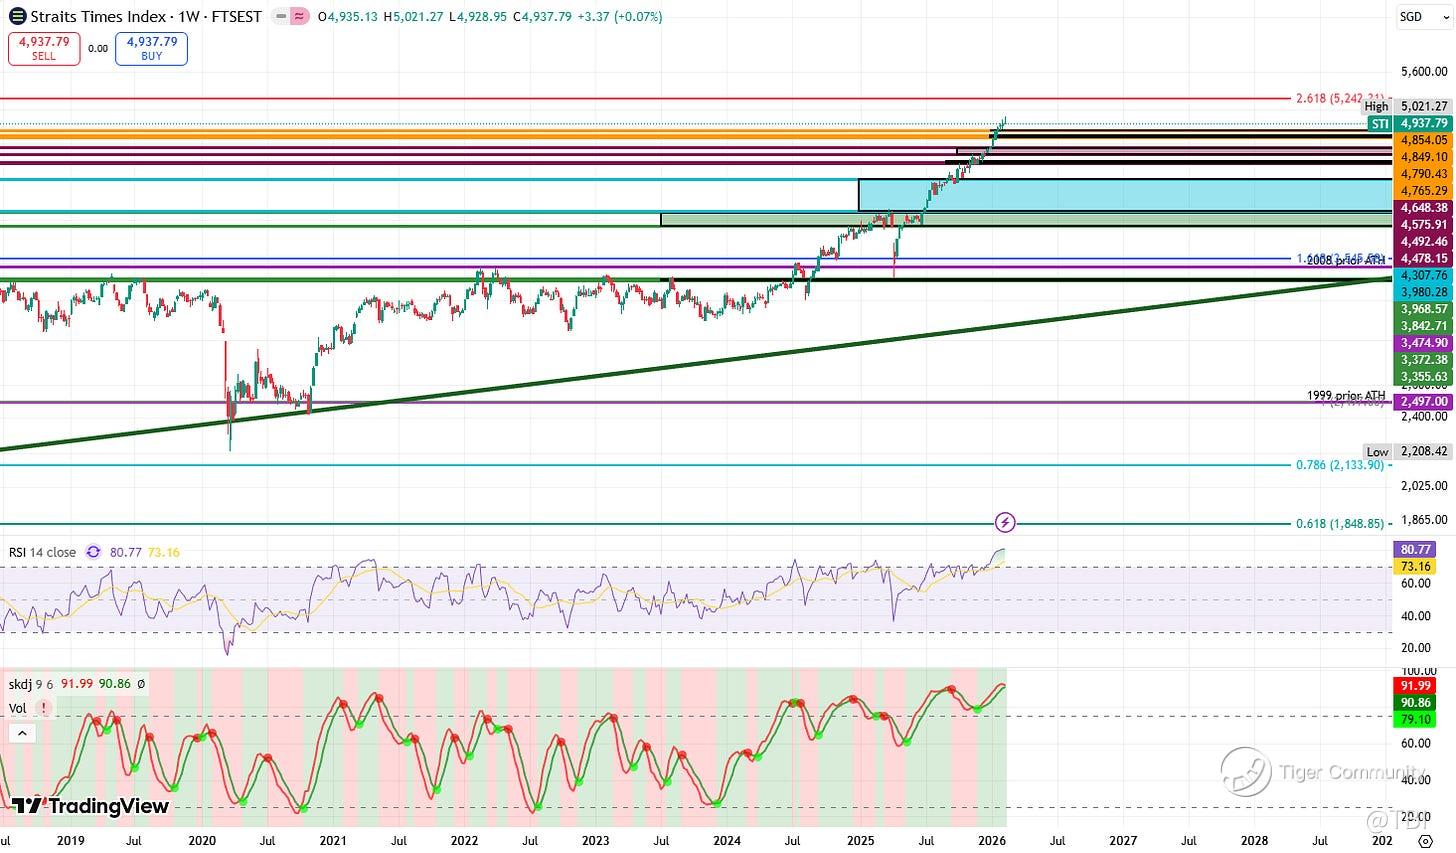This screenshot has width=1456, height=853.
Task: Click the 2008 prior ATH annotation
Action: pyautogui.click(x=1347, y=260)
